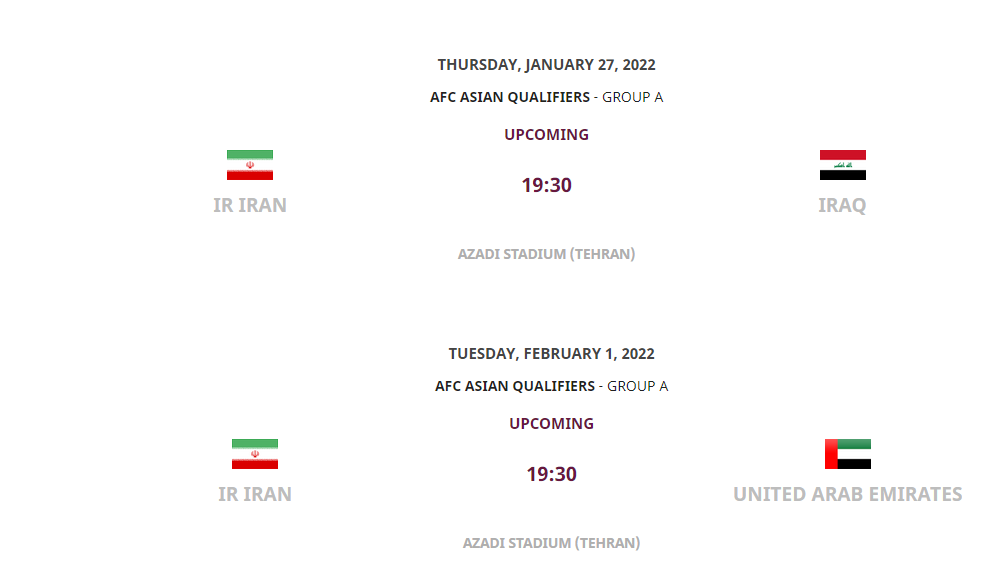Viewport: 992px width, 576px height.
Task: Select the Thursday, January 27, 2022 date heading
Action: pos(547,65)
